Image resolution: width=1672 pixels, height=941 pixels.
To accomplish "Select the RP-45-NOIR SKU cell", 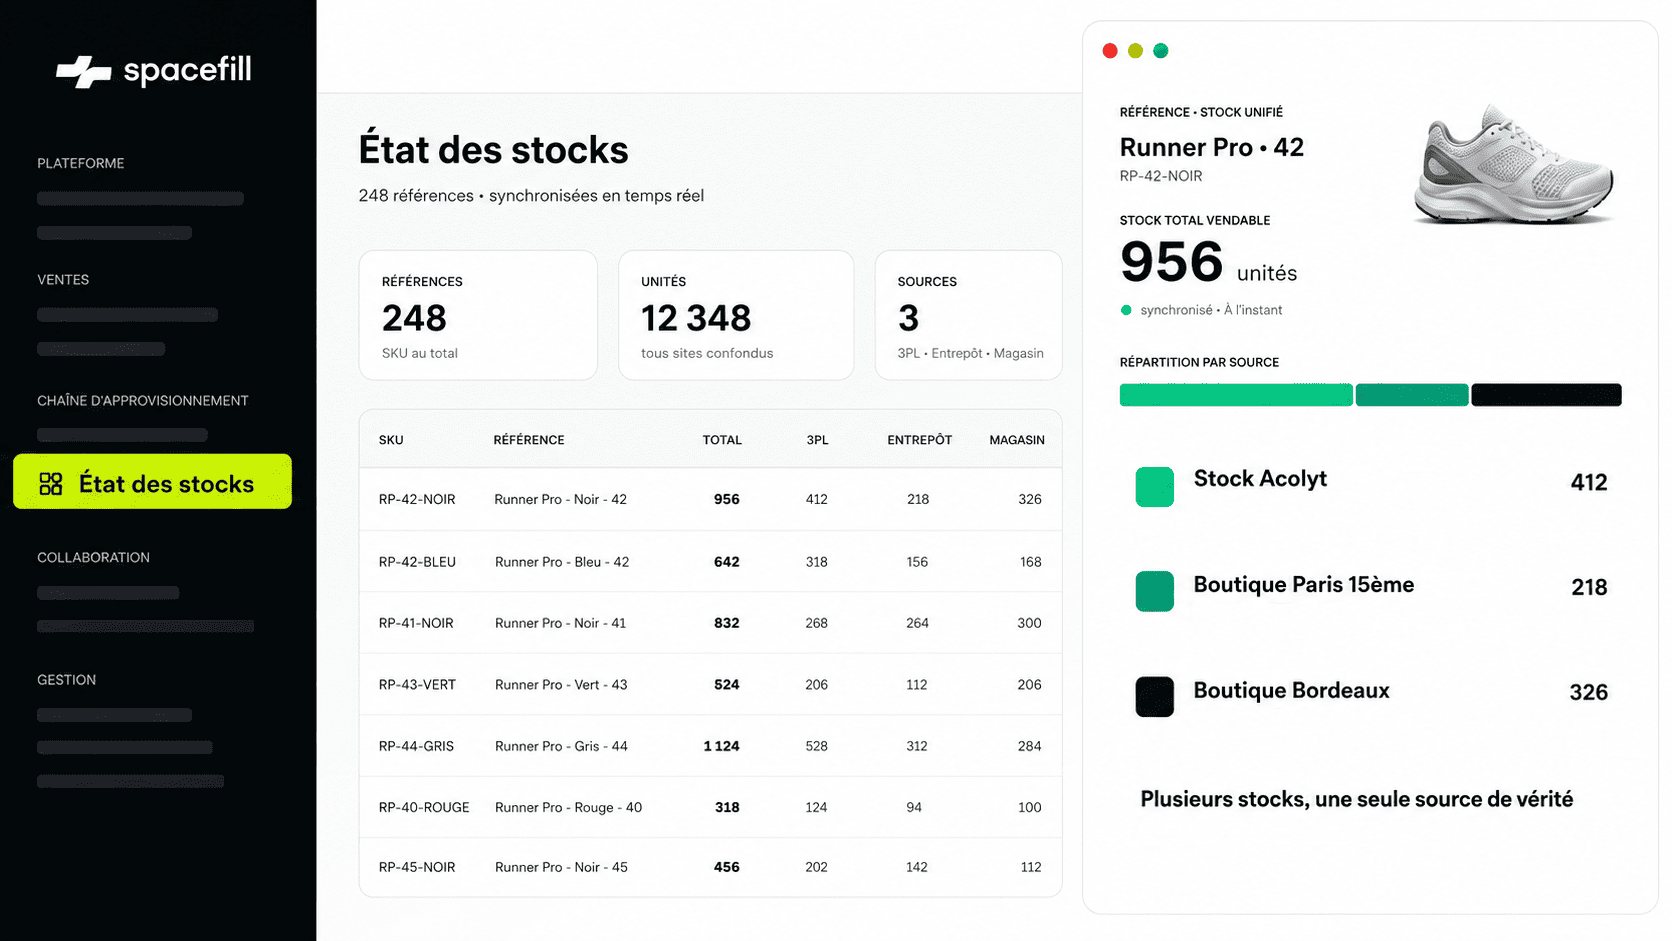I will tap(417, 867).
